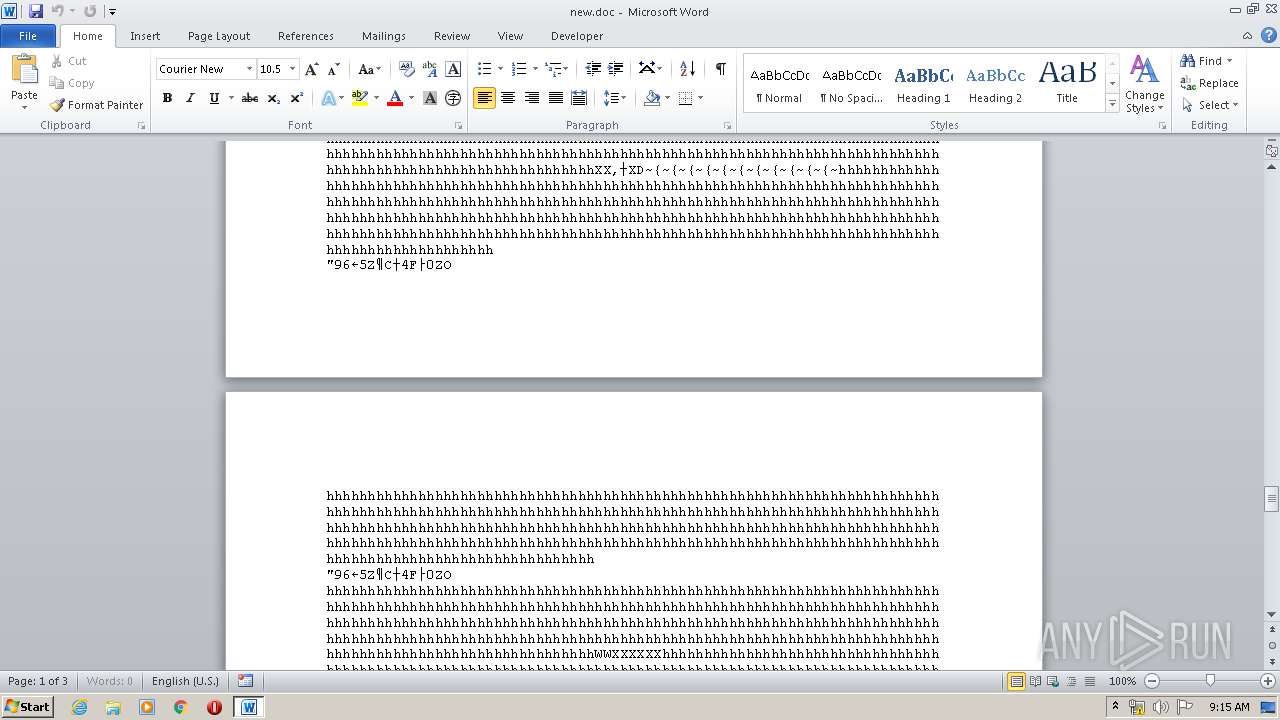Toggle Superscript formatting
The image size is (1280, 720).
pos(296,98)
